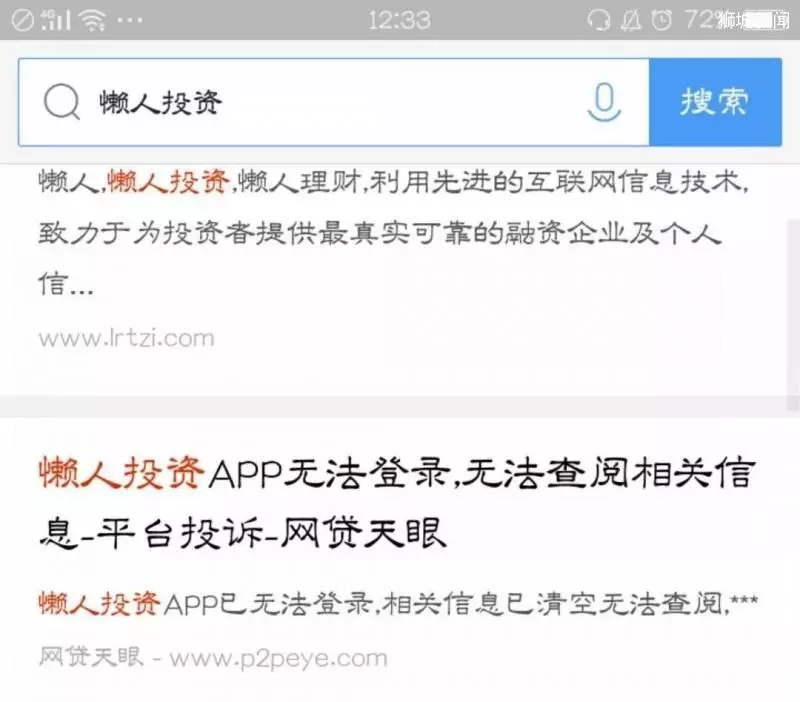Tap the microphone voice search icon
This screenshot has width=800, height=702.
(604, 102)
